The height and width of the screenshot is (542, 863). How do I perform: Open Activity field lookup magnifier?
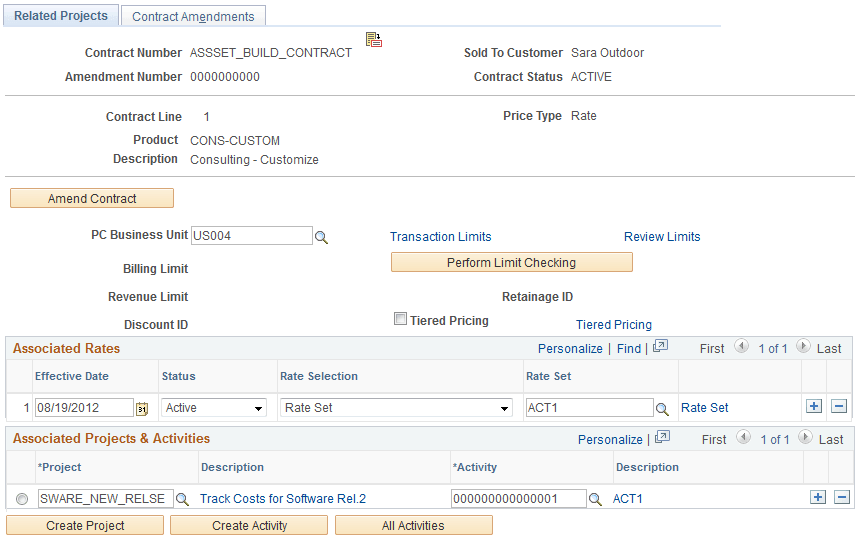595,499
